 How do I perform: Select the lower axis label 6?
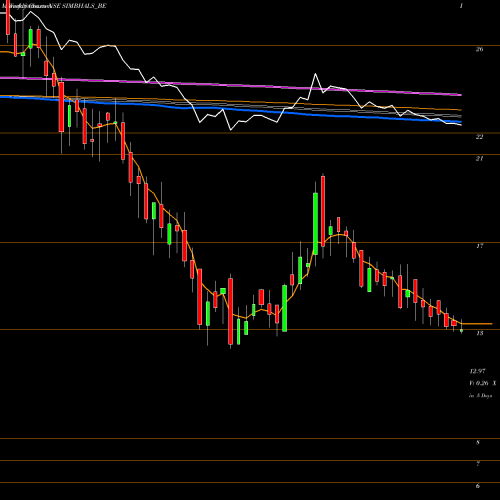[478, 486]
